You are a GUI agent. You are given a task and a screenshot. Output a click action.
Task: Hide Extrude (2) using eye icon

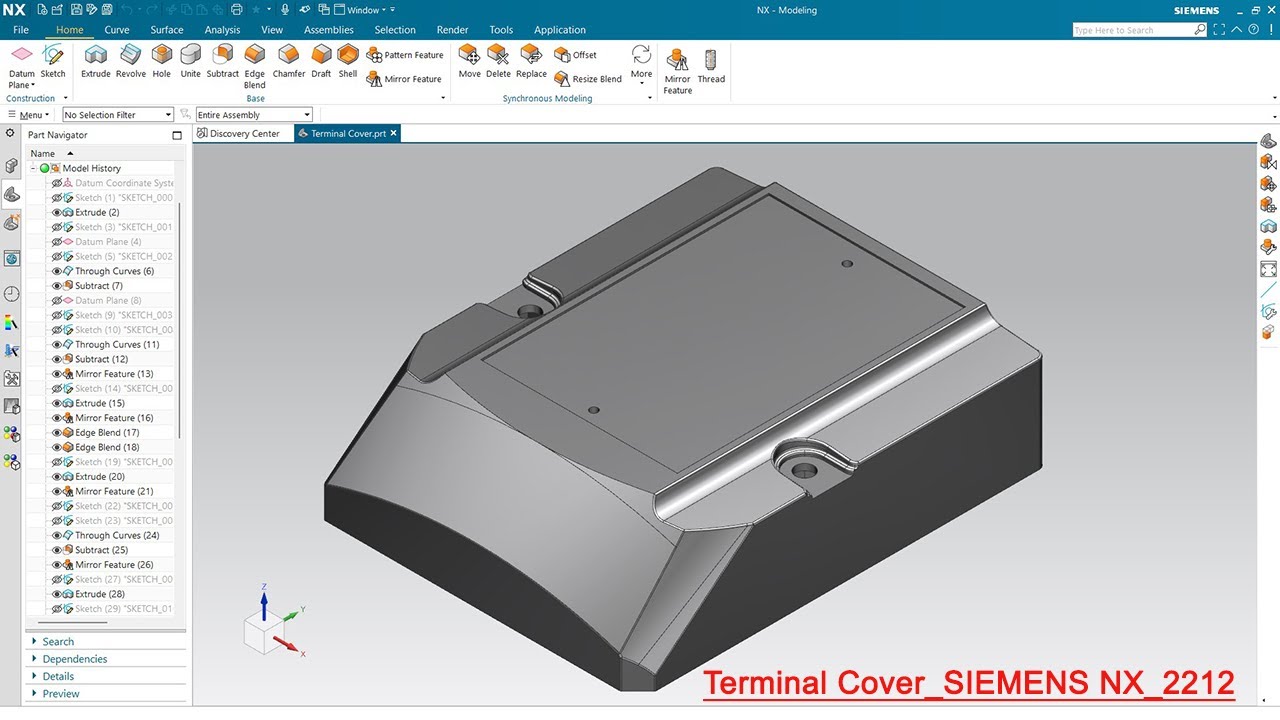[57, 212]
